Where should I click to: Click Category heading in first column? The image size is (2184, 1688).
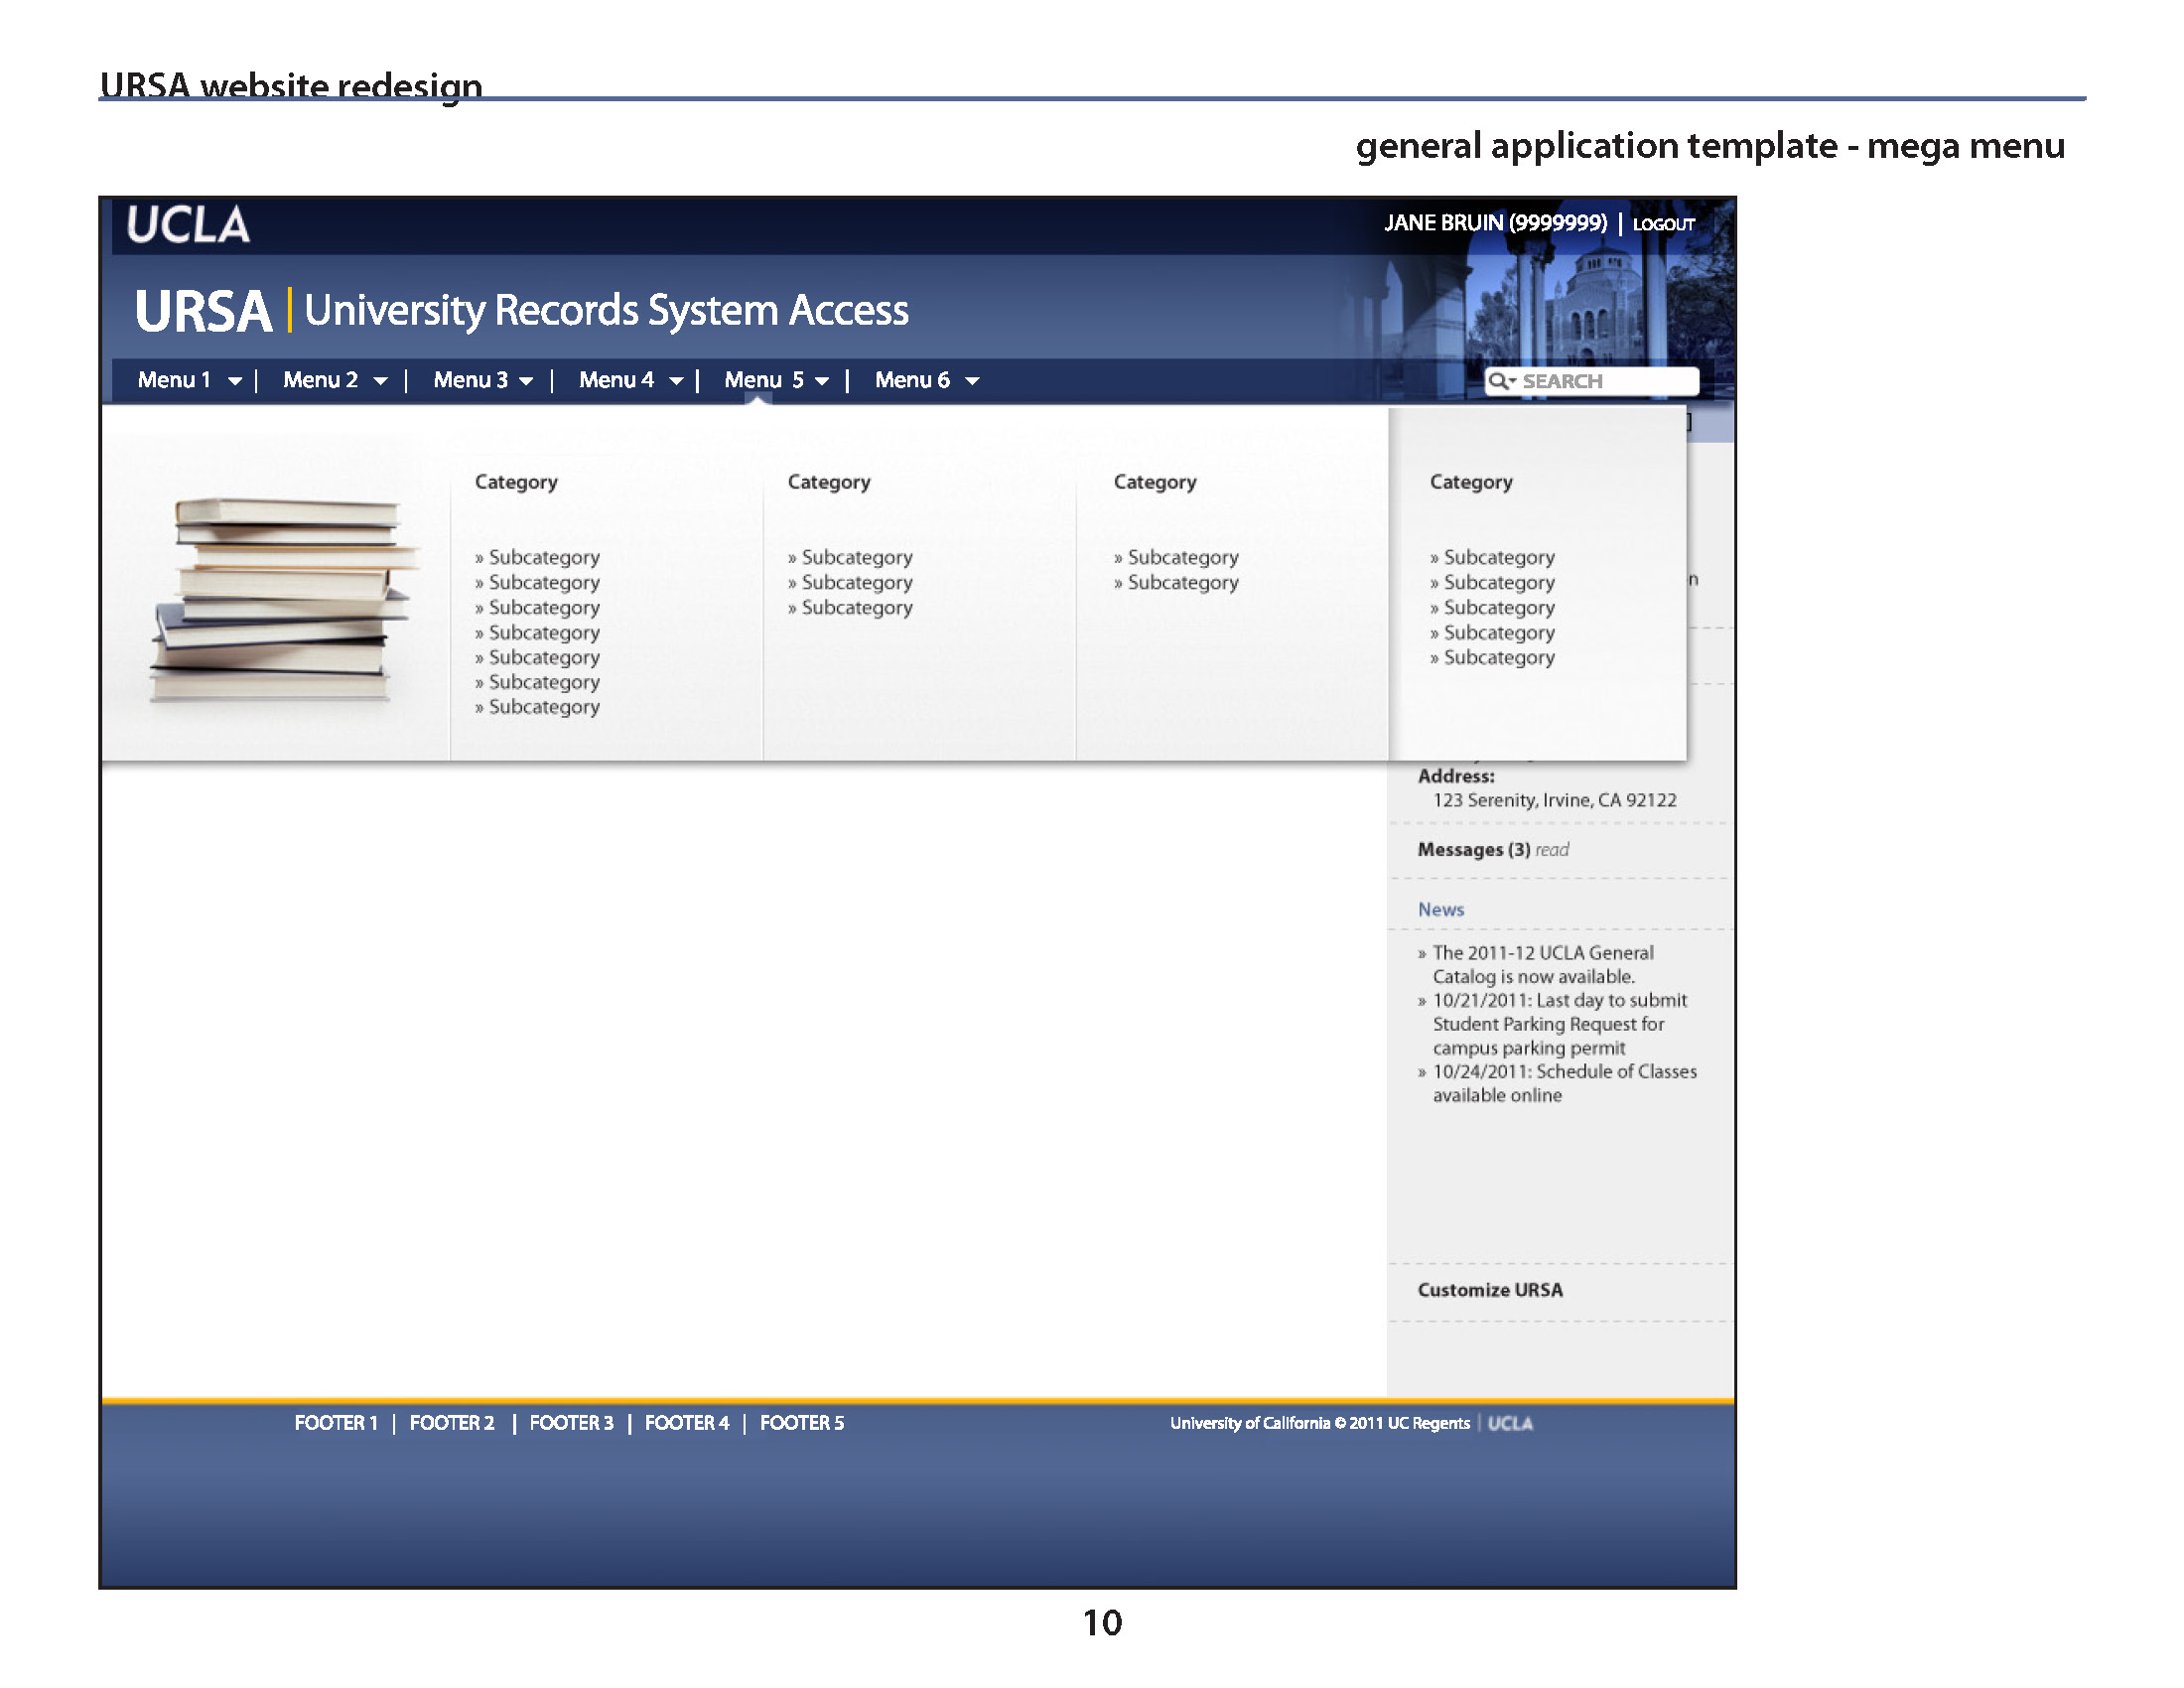click(x=516, y=482)
